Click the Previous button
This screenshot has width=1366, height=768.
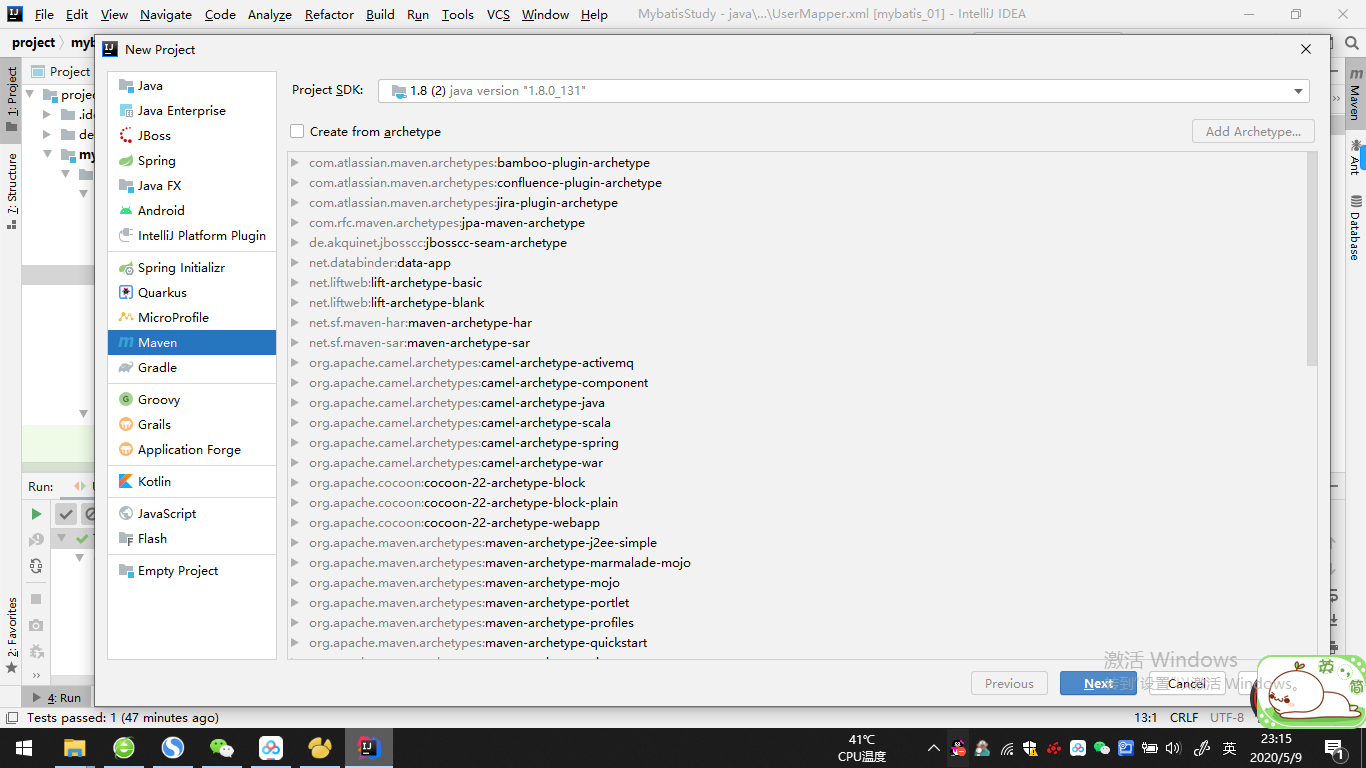click(1009, 684)
